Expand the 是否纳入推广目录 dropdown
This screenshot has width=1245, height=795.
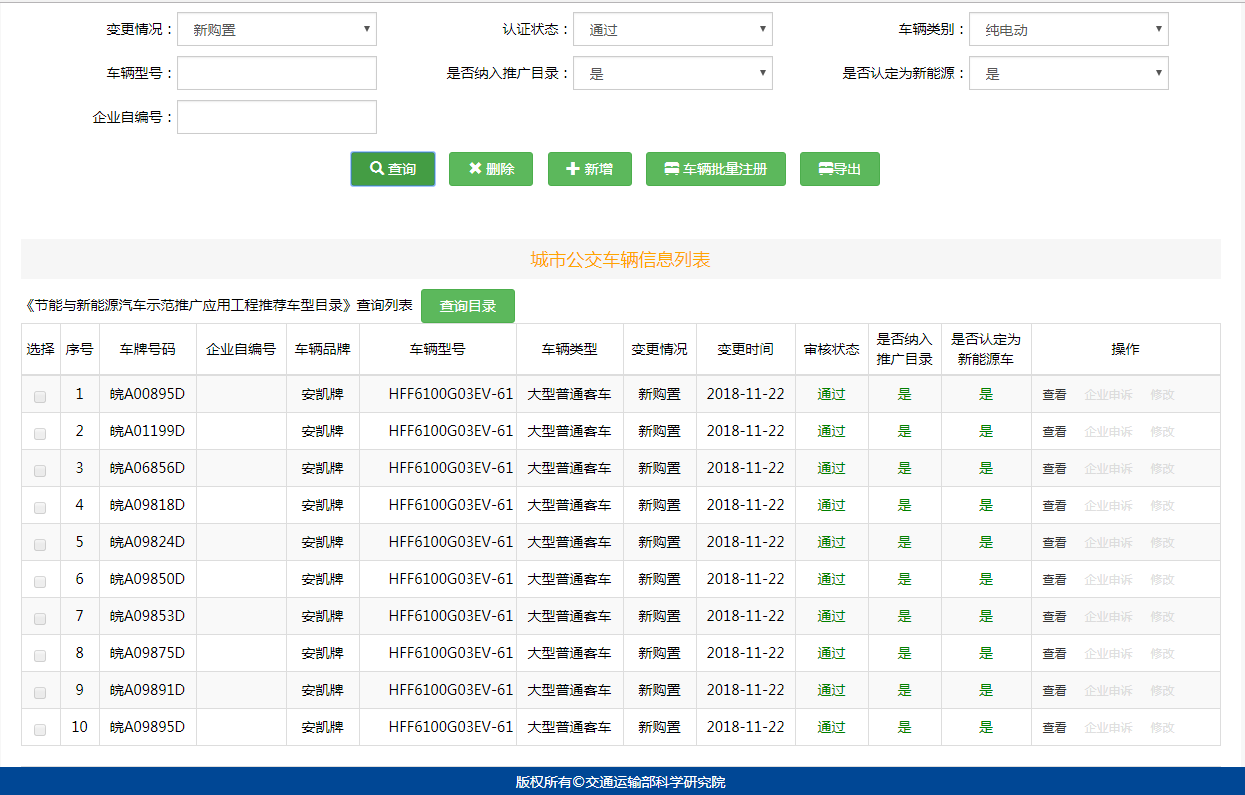tap(672, 73)
